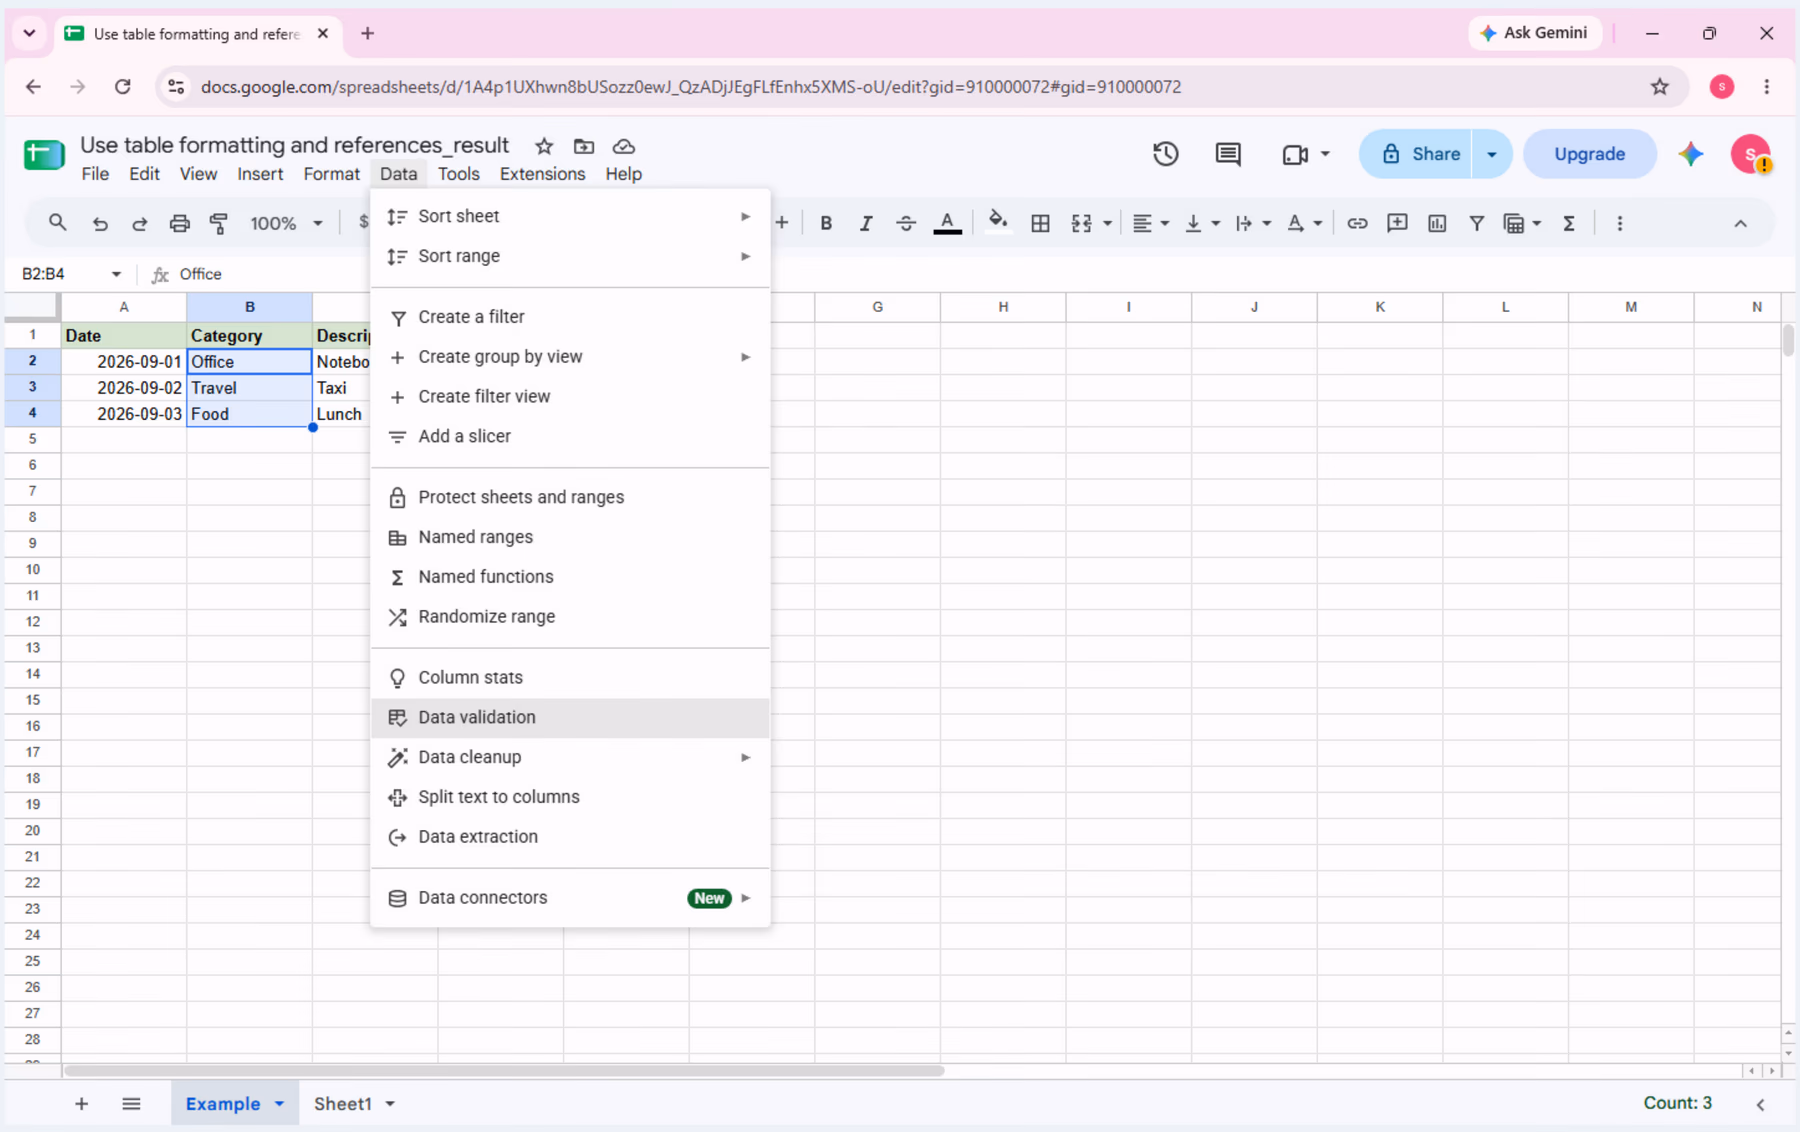Open the zoom 100% dropdown

coord(286,223)
